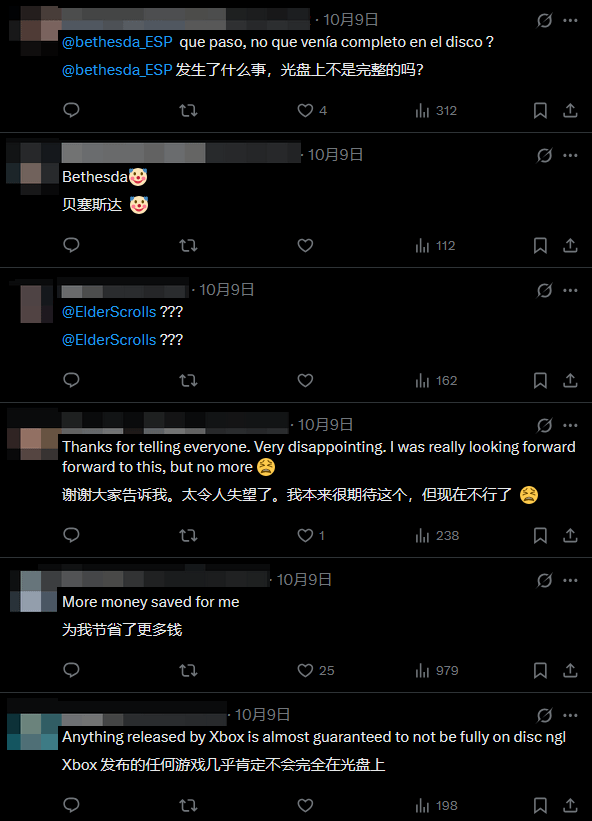Bookmark the Bethesda clown emoji tweet

tap(540, 245)
